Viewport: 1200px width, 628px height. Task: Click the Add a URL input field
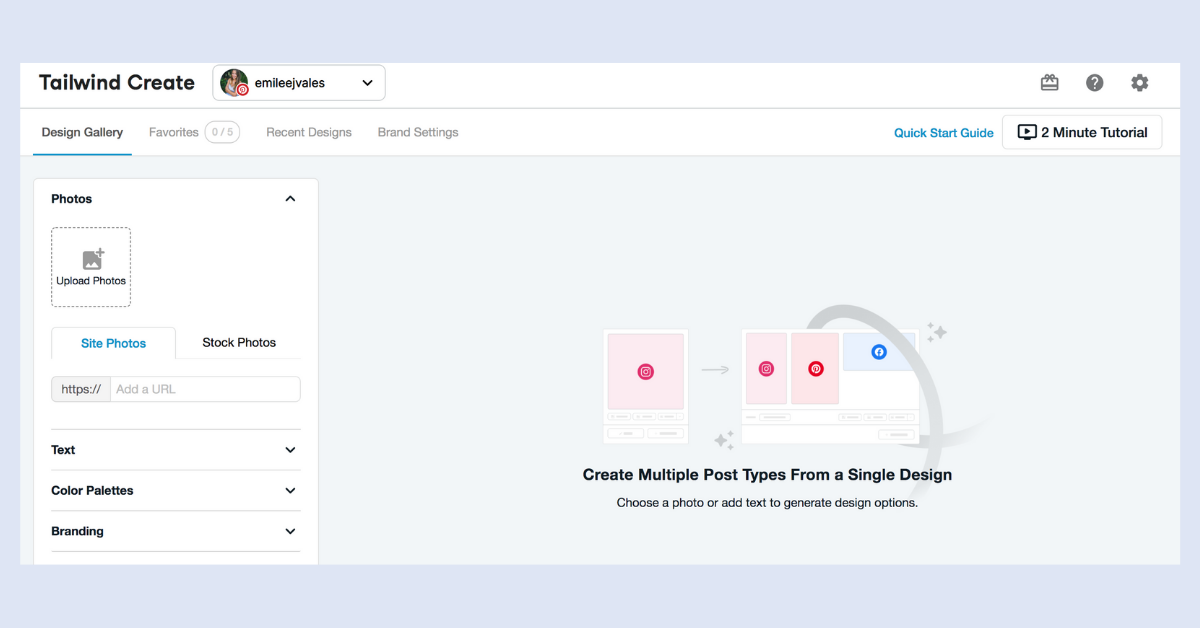coord(205,389)
